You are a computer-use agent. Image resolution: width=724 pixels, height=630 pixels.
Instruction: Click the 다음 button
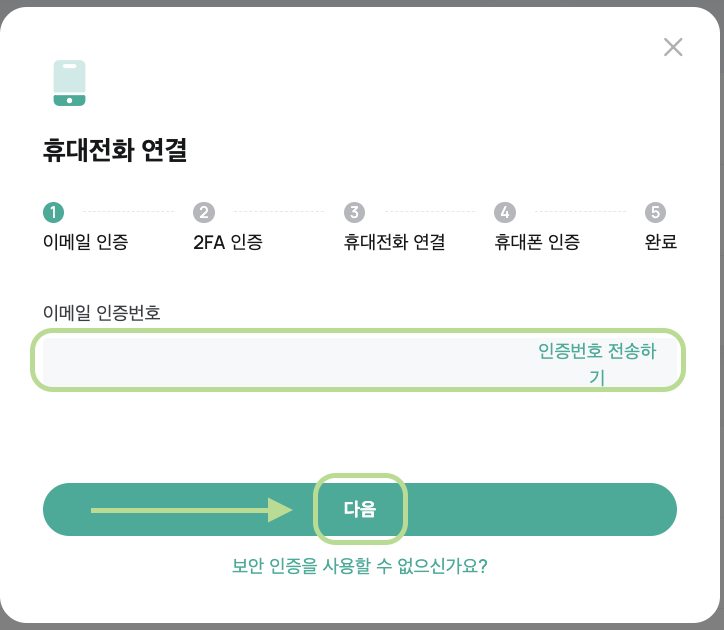click(360, 509)
